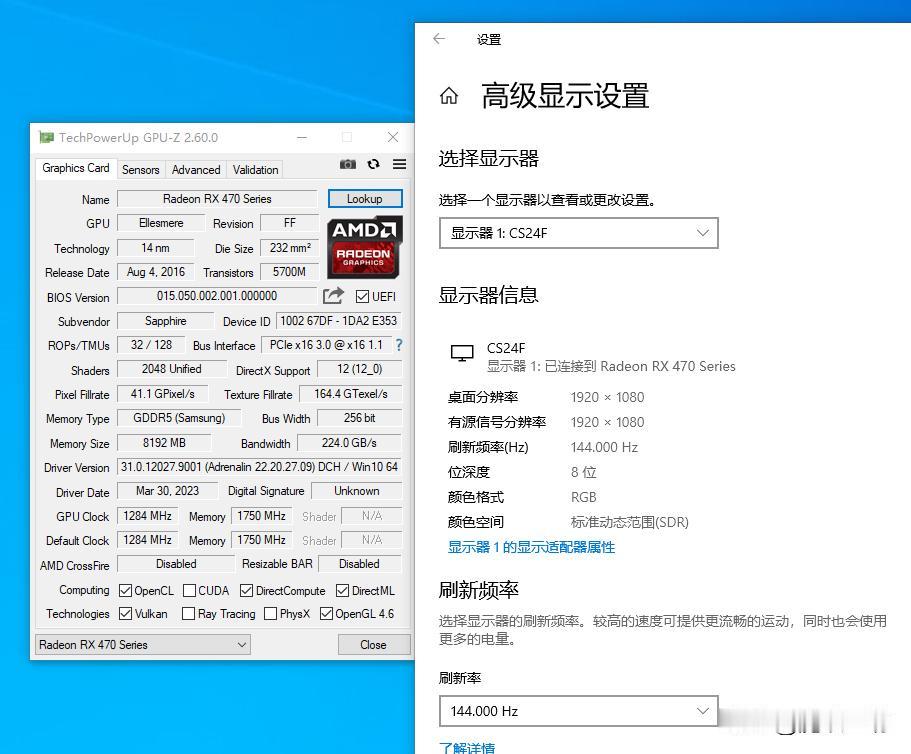
Task: Click the Shaders value 2048 Unified
Action: pos(172,369)
